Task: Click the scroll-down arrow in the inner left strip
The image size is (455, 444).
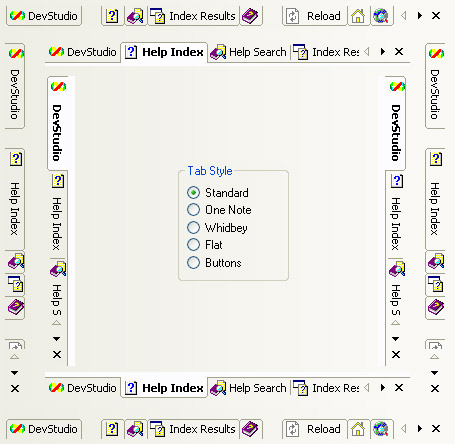Action: pyautogui.click(x=57, y=339)
